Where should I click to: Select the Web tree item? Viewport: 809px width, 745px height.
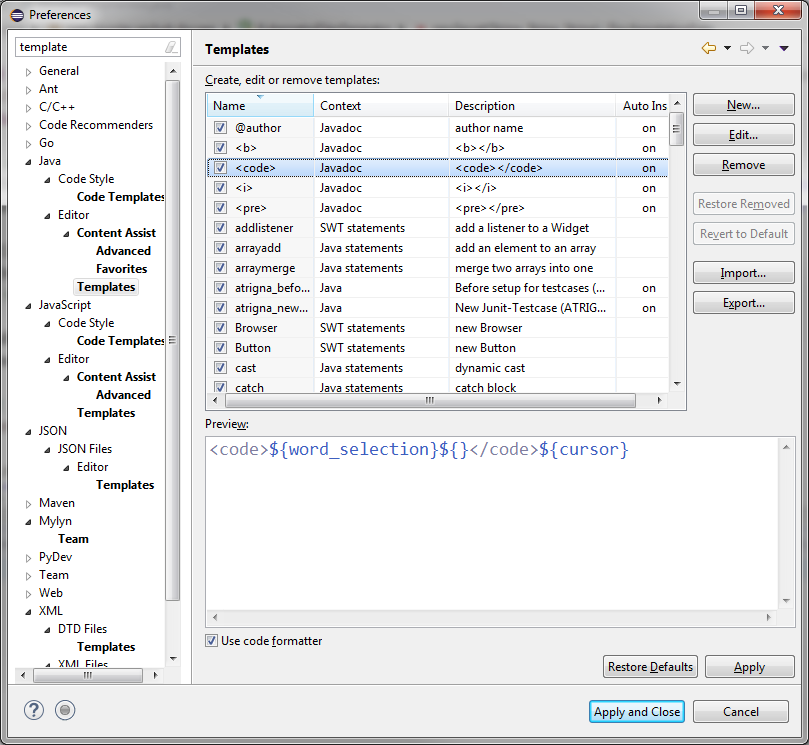(51, 593)
